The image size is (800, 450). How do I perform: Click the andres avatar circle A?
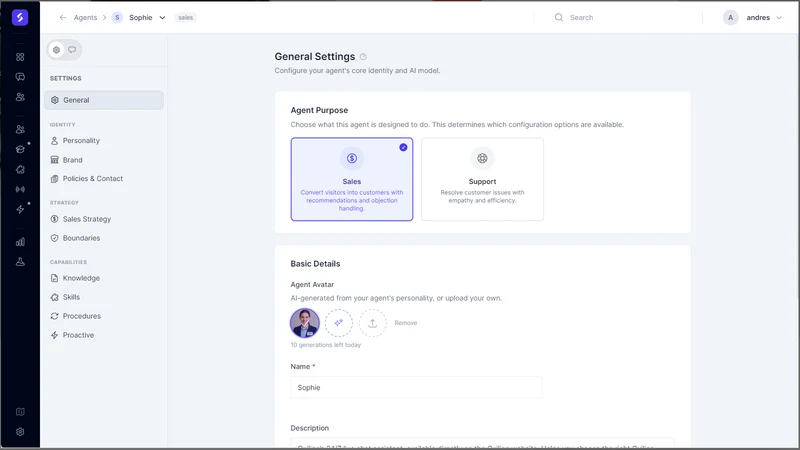tap(731, 17)
